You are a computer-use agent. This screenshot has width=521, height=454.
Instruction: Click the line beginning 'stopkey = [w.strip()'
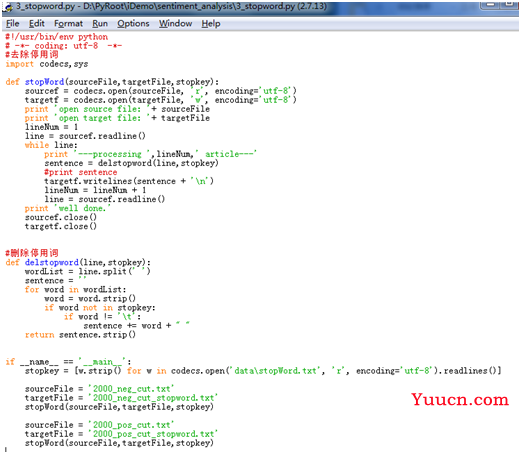[263, 371]
